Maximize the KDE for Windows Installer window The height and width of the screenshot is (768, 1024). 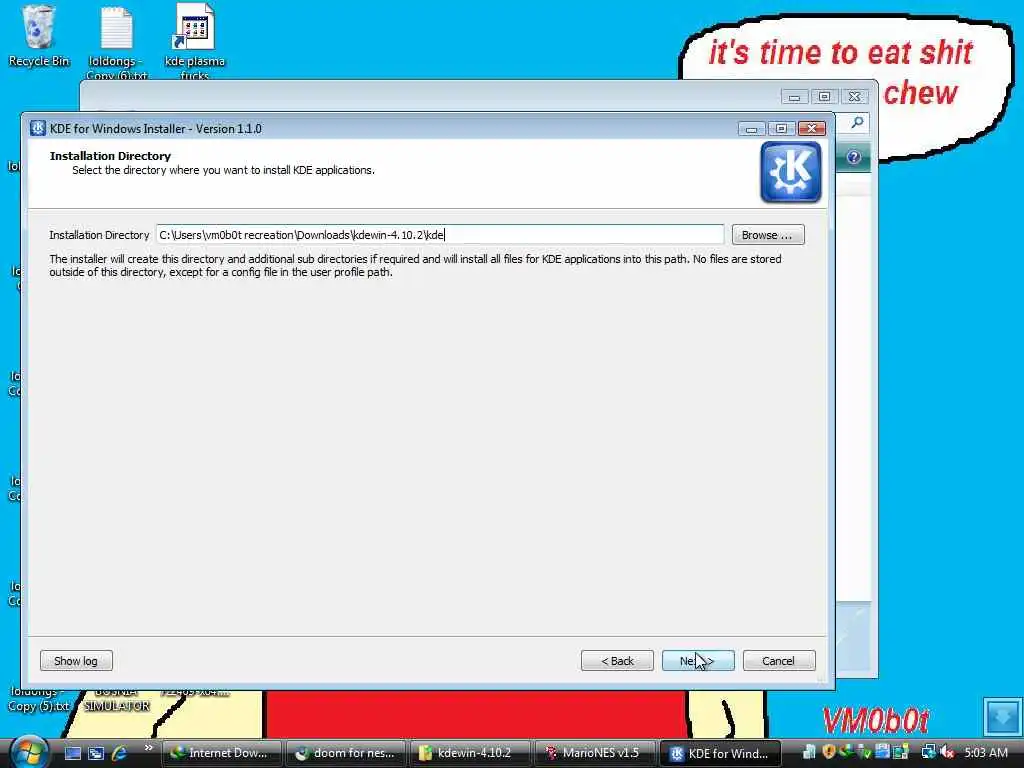[x=781, y=128]
